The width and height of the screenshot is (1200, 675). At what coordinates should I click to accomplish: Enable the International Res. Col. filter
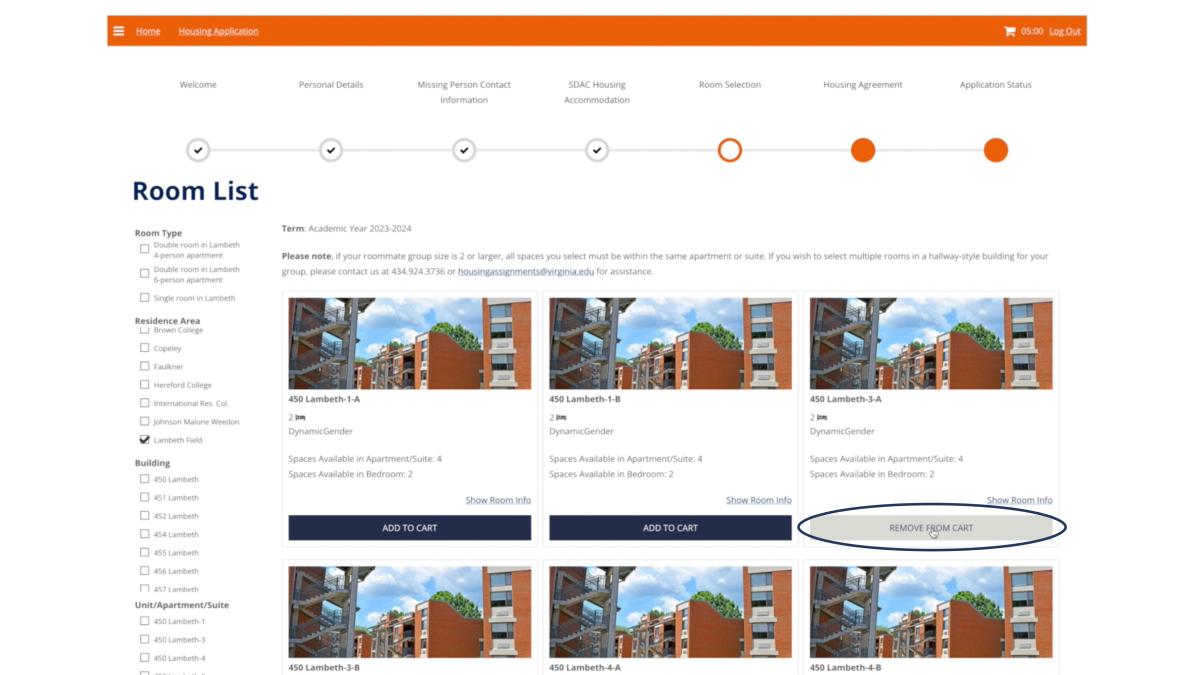145,403
